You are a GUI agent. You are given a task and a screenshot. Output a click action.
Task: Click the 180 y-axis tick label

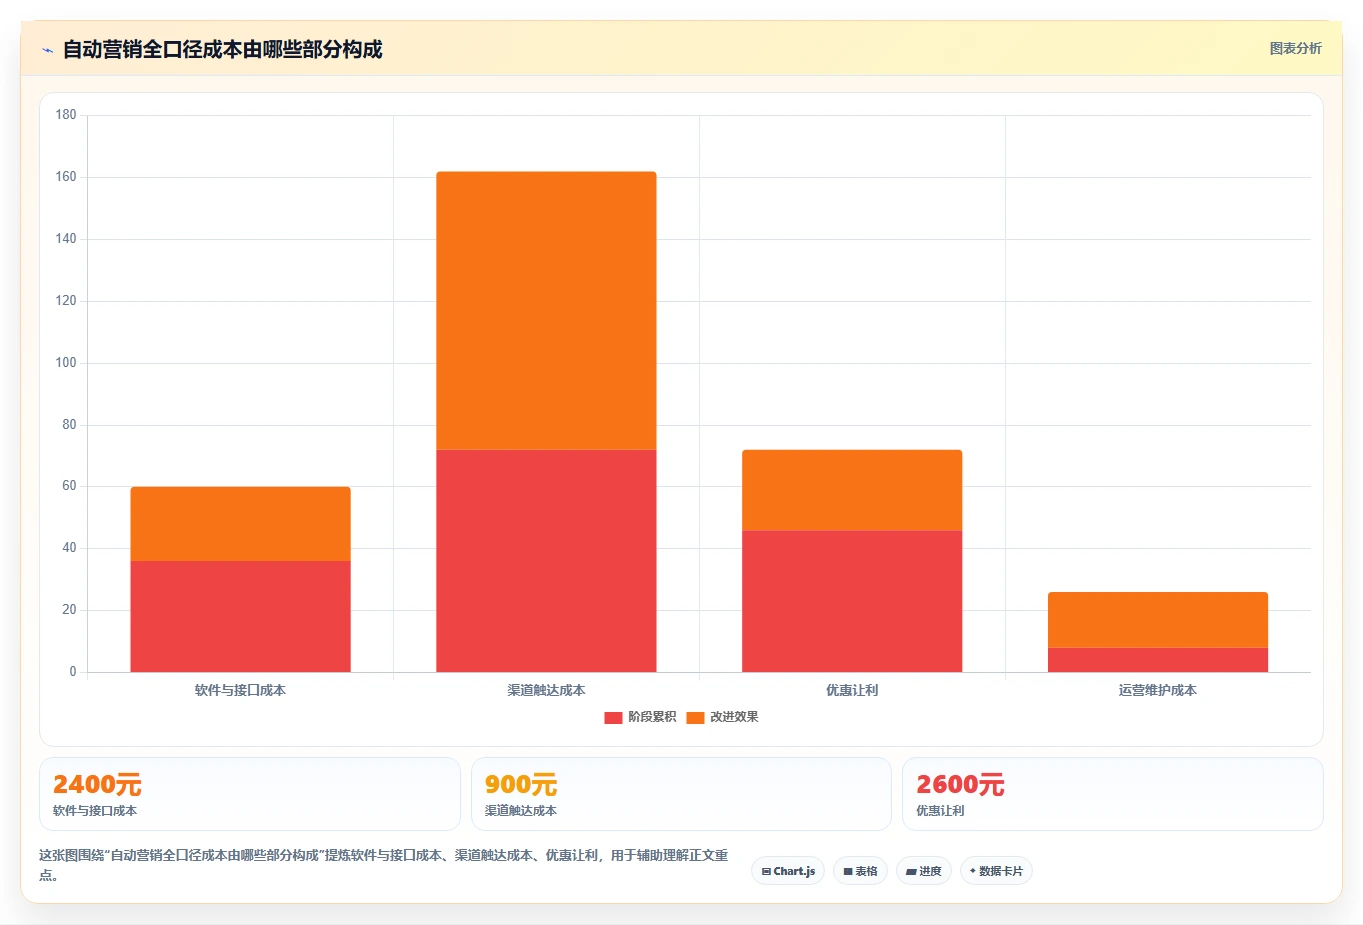click(x=66, y=115)
